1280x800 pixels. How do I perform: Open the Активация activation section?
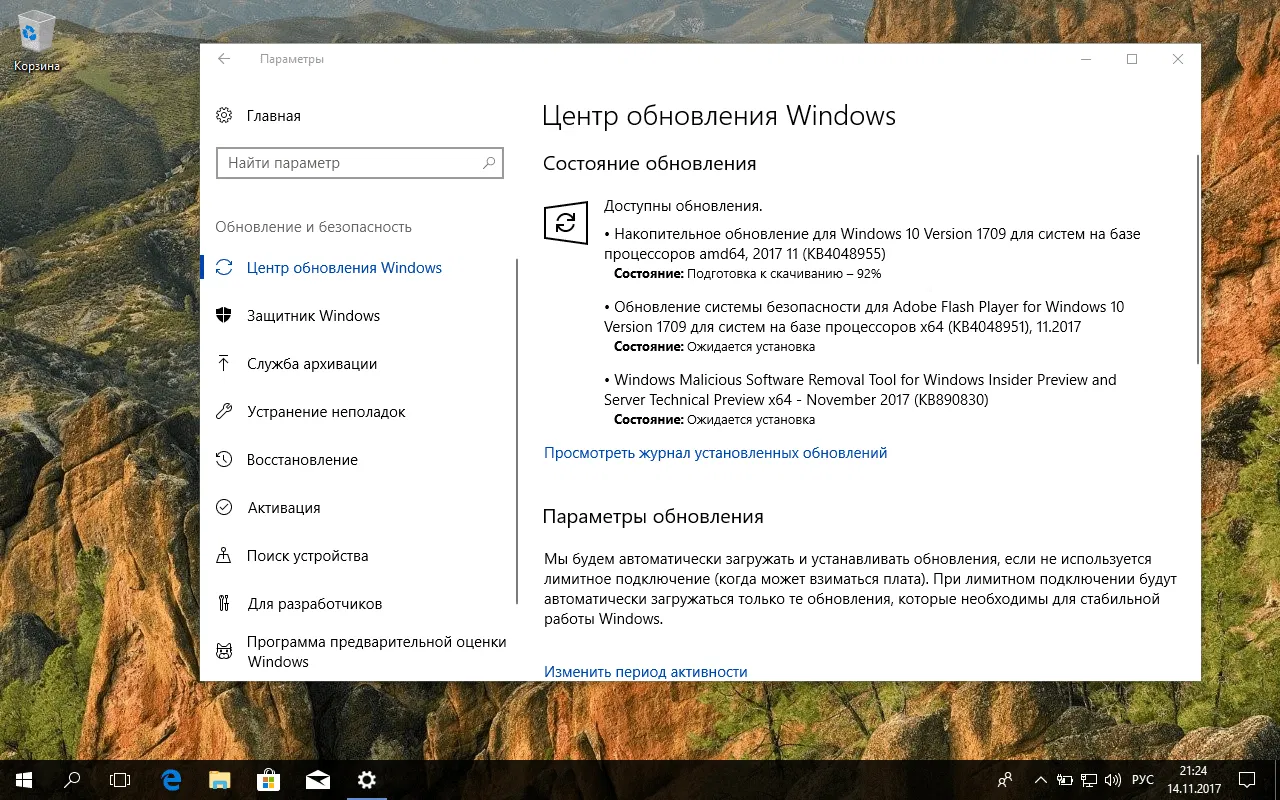[284, 507]
